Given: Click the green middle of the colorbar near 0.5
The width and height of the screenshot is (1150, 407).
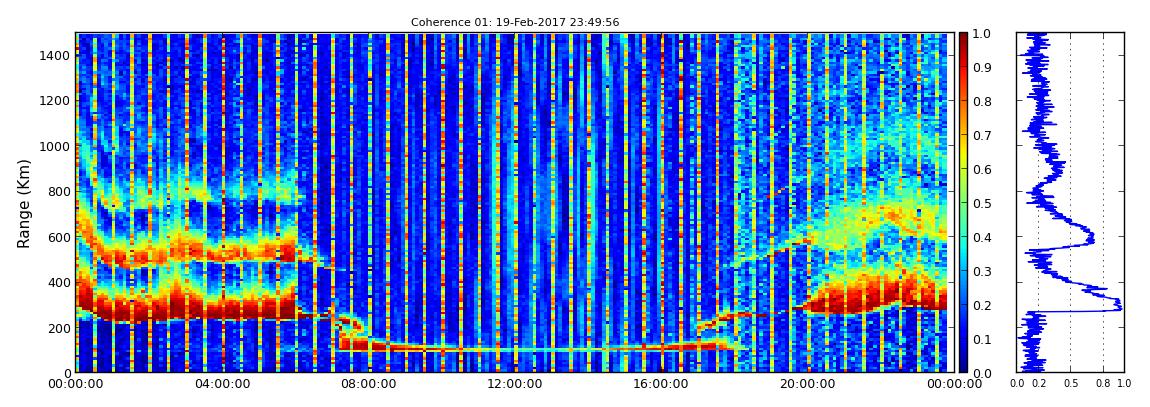Looking at the screenshot, I should coord(963,203).
